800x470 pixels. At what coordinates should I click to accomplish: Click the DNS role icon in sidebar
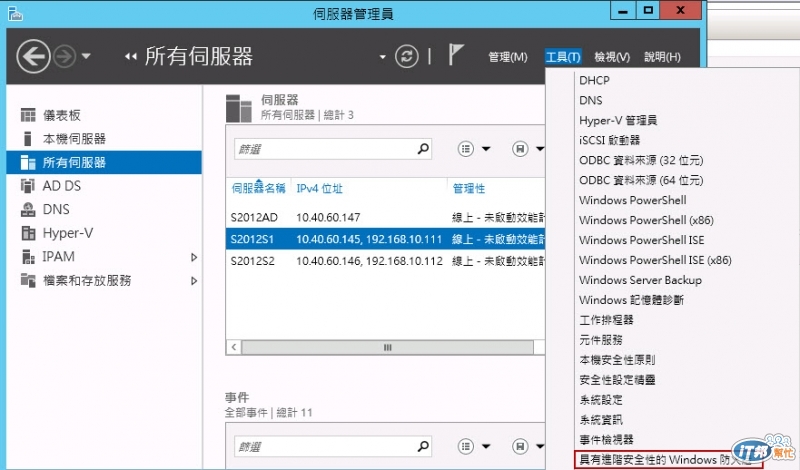click(x=28, y=209)
